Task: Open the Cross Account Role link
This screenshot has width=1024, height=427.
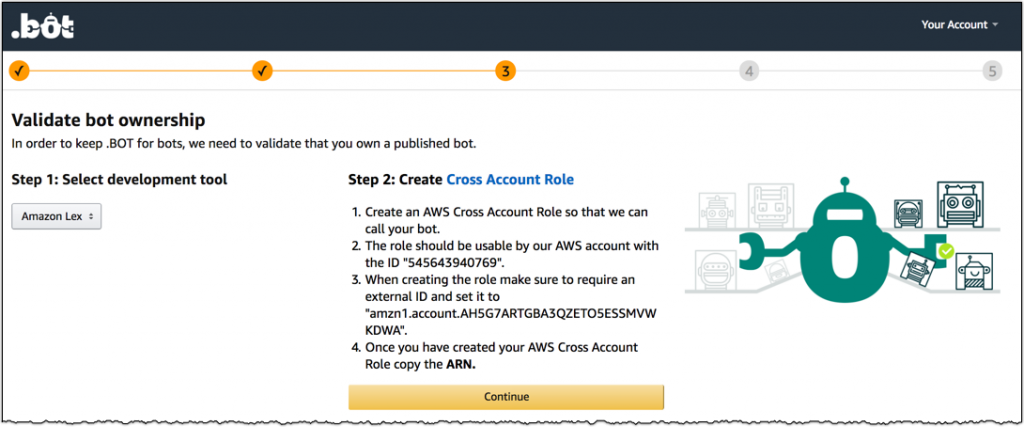Action: point(510,179)
